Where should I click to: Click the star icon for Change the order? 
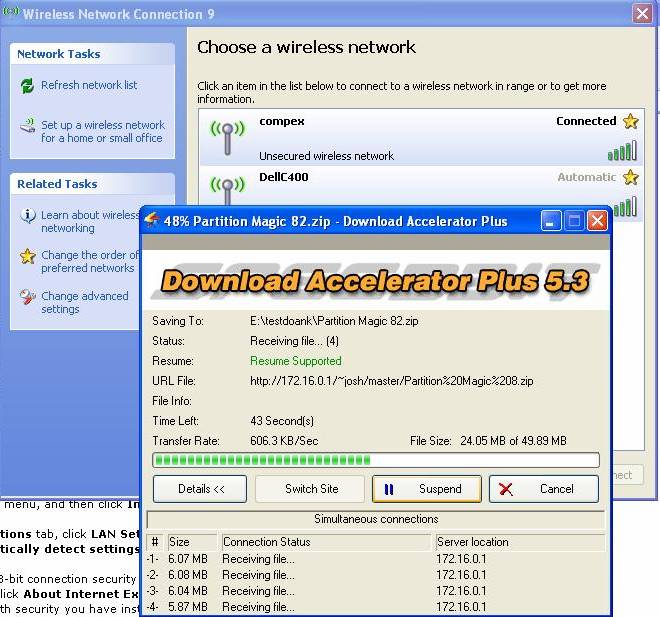[x=28, y=256]
